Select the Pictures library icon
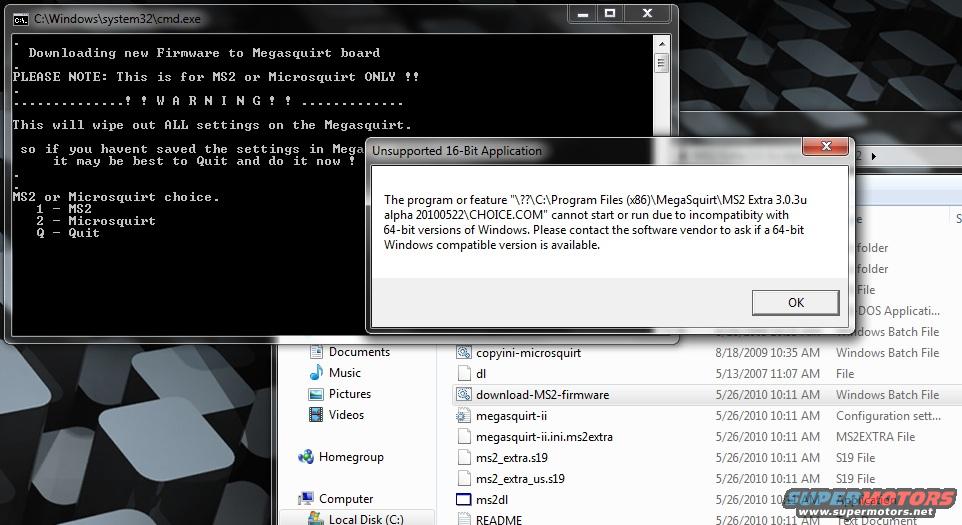 (315, 394)
